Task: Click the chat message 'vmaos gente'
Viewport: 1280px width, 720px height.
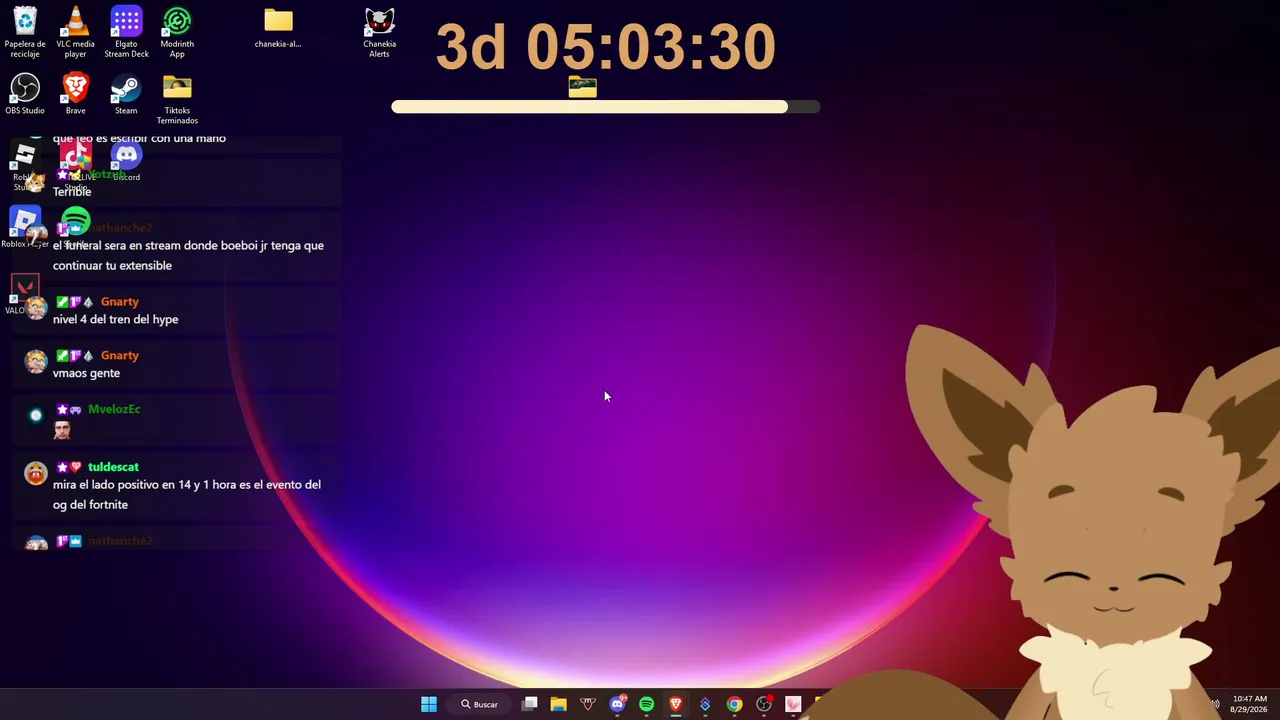Action: click(x=86, y=373)
